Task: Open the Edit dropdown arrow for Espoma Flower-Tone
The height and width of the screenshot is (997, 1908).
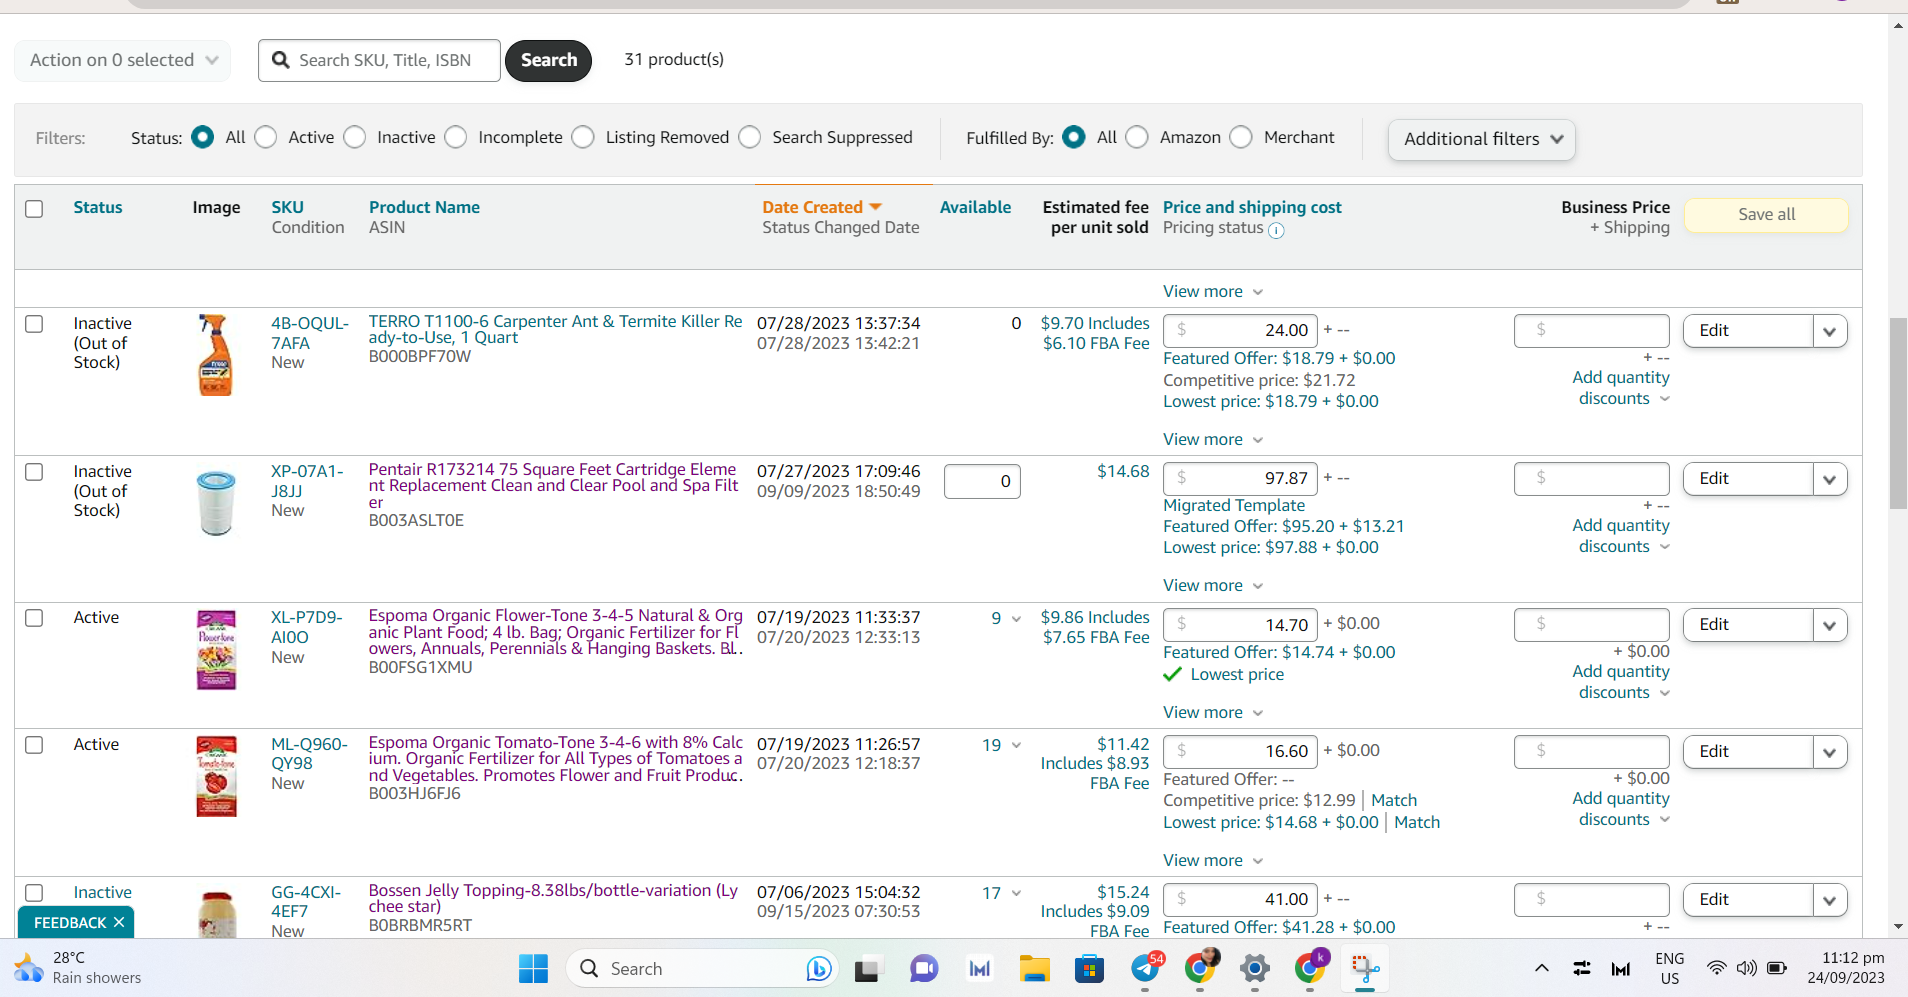Action: [1830, 625]
